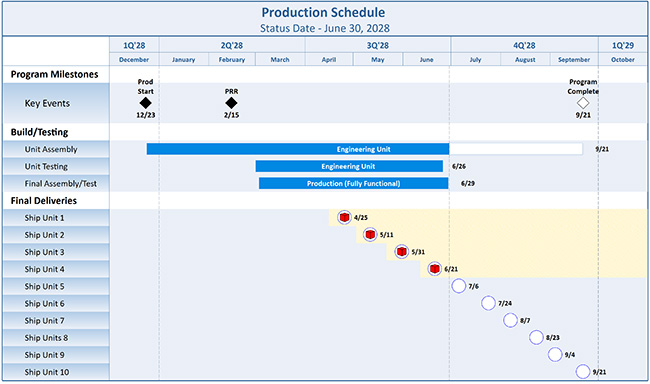Screen dimensions: 650x384
Task: Click the March month header
Action: (x=280, y=60)
